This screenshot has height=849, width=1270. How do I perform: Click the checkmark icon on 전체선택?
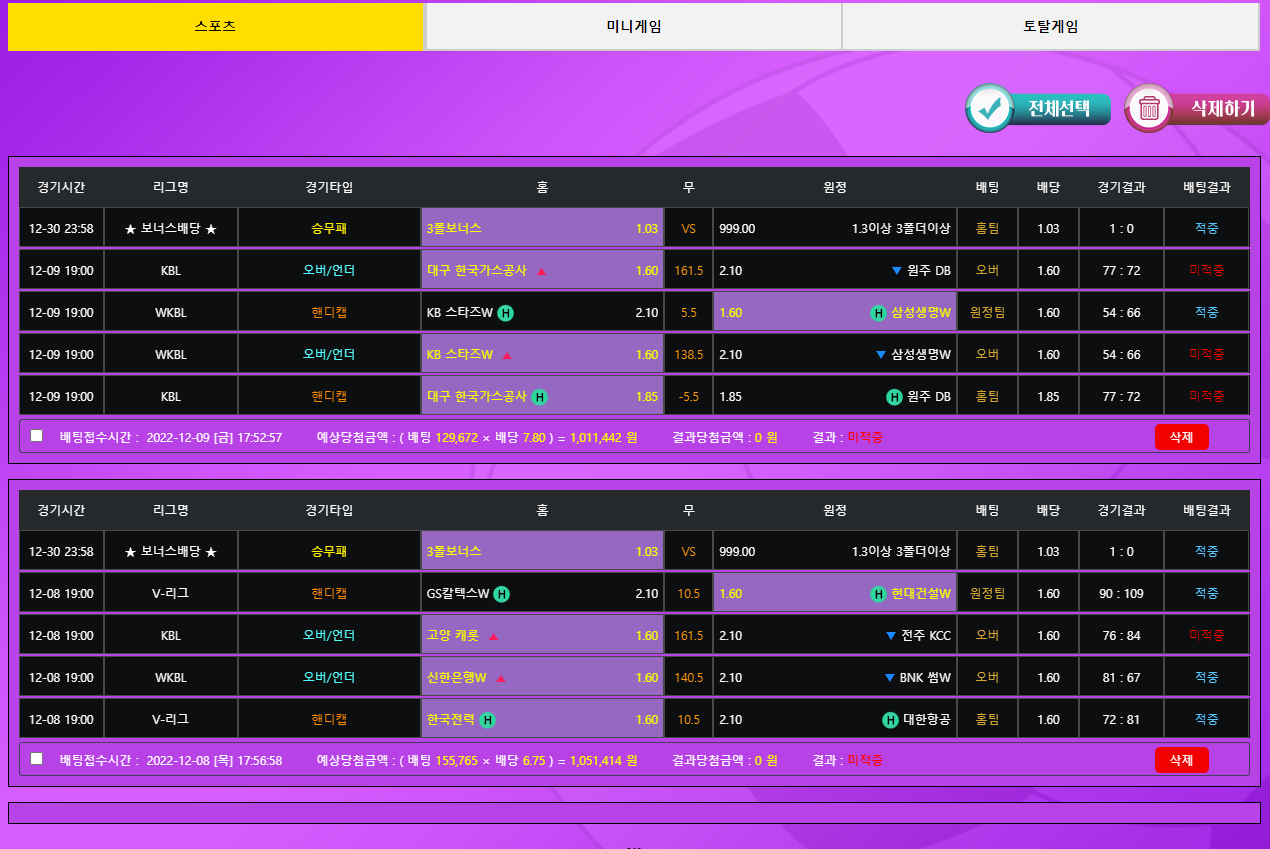(x=991, y=109)
